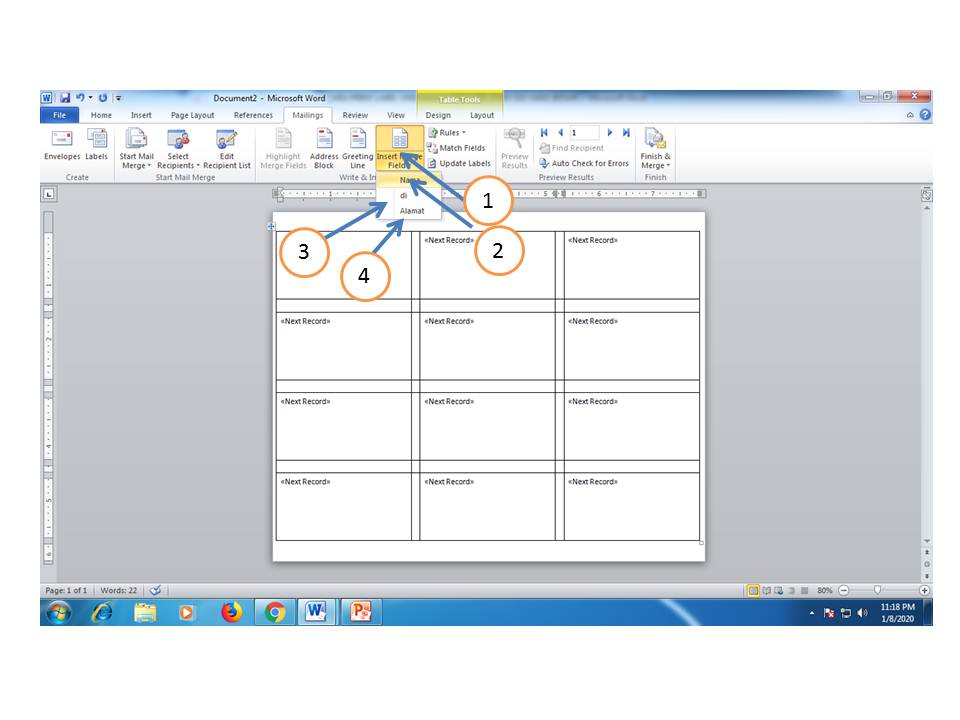This screenshot has width=960, height=720.
Task: Click Update Labels
Action: pos(459,163)
